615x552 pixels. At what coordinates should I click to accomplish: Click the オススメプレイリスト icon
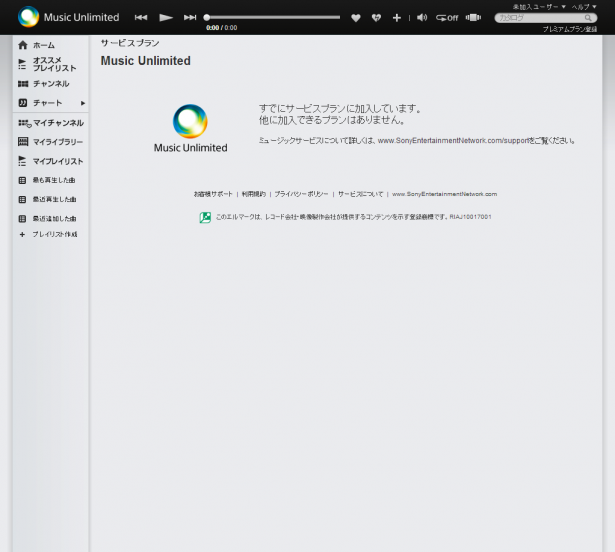pos(22,64)
